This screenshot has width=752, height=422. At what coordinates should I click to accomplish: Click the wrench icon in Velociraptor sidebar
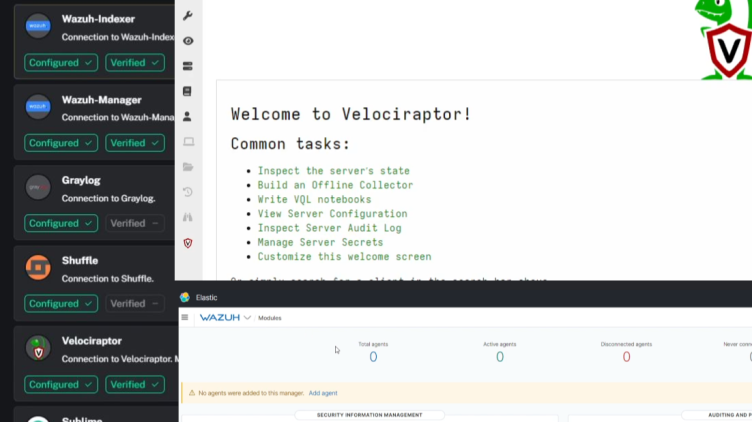coord(188,16)
